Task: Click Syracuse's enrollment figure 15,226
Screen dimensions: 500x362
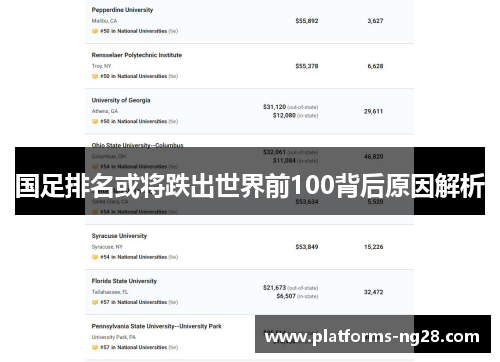Action: point(373,247)
